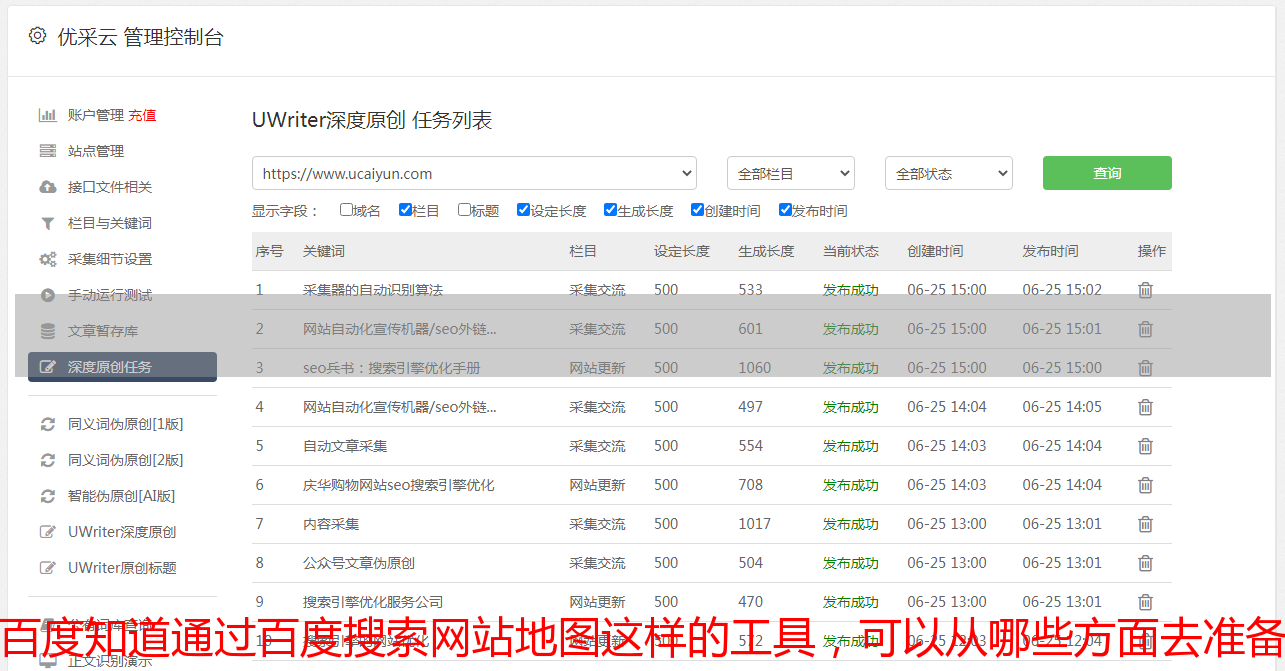Toggle the 设定长度 field checkbox
1285x671 pixels.
(523, 210)
